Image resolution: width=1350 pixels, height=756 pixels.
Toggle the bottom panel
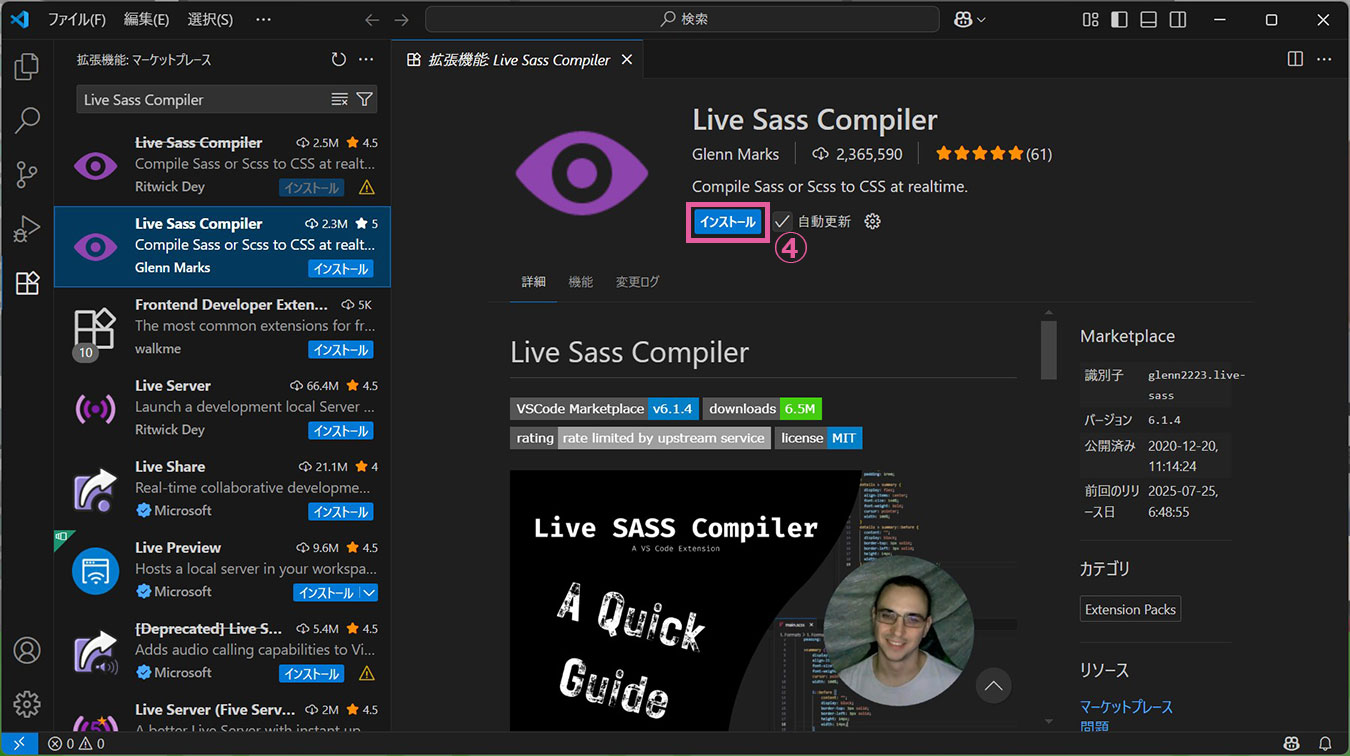[1149, 20]
